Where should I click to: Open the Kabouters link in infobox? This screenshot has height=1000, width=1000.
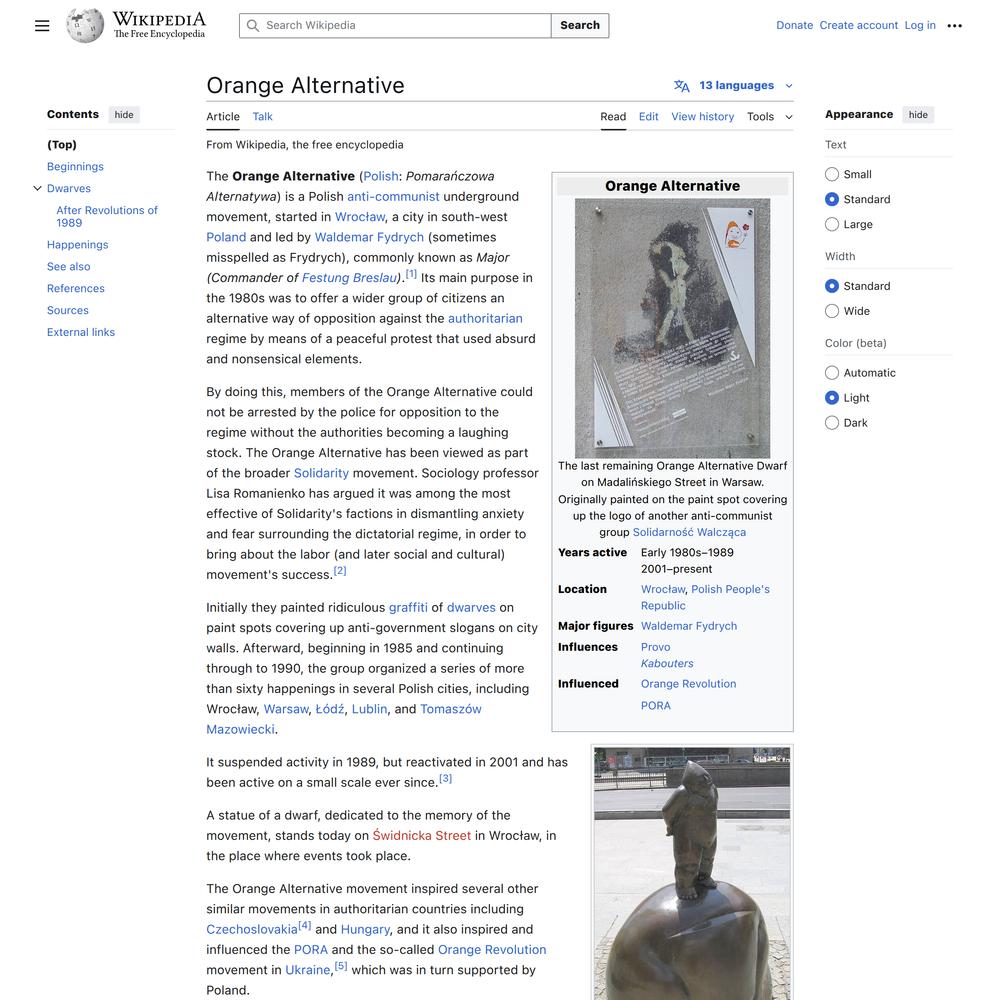point(667,663)
